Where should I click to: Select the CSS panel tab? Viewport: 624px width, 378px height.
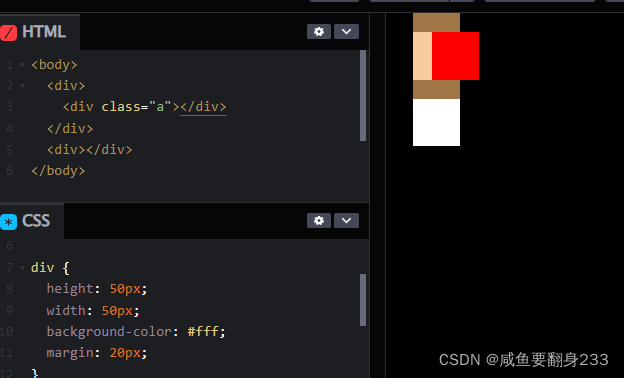coord(32,221)
